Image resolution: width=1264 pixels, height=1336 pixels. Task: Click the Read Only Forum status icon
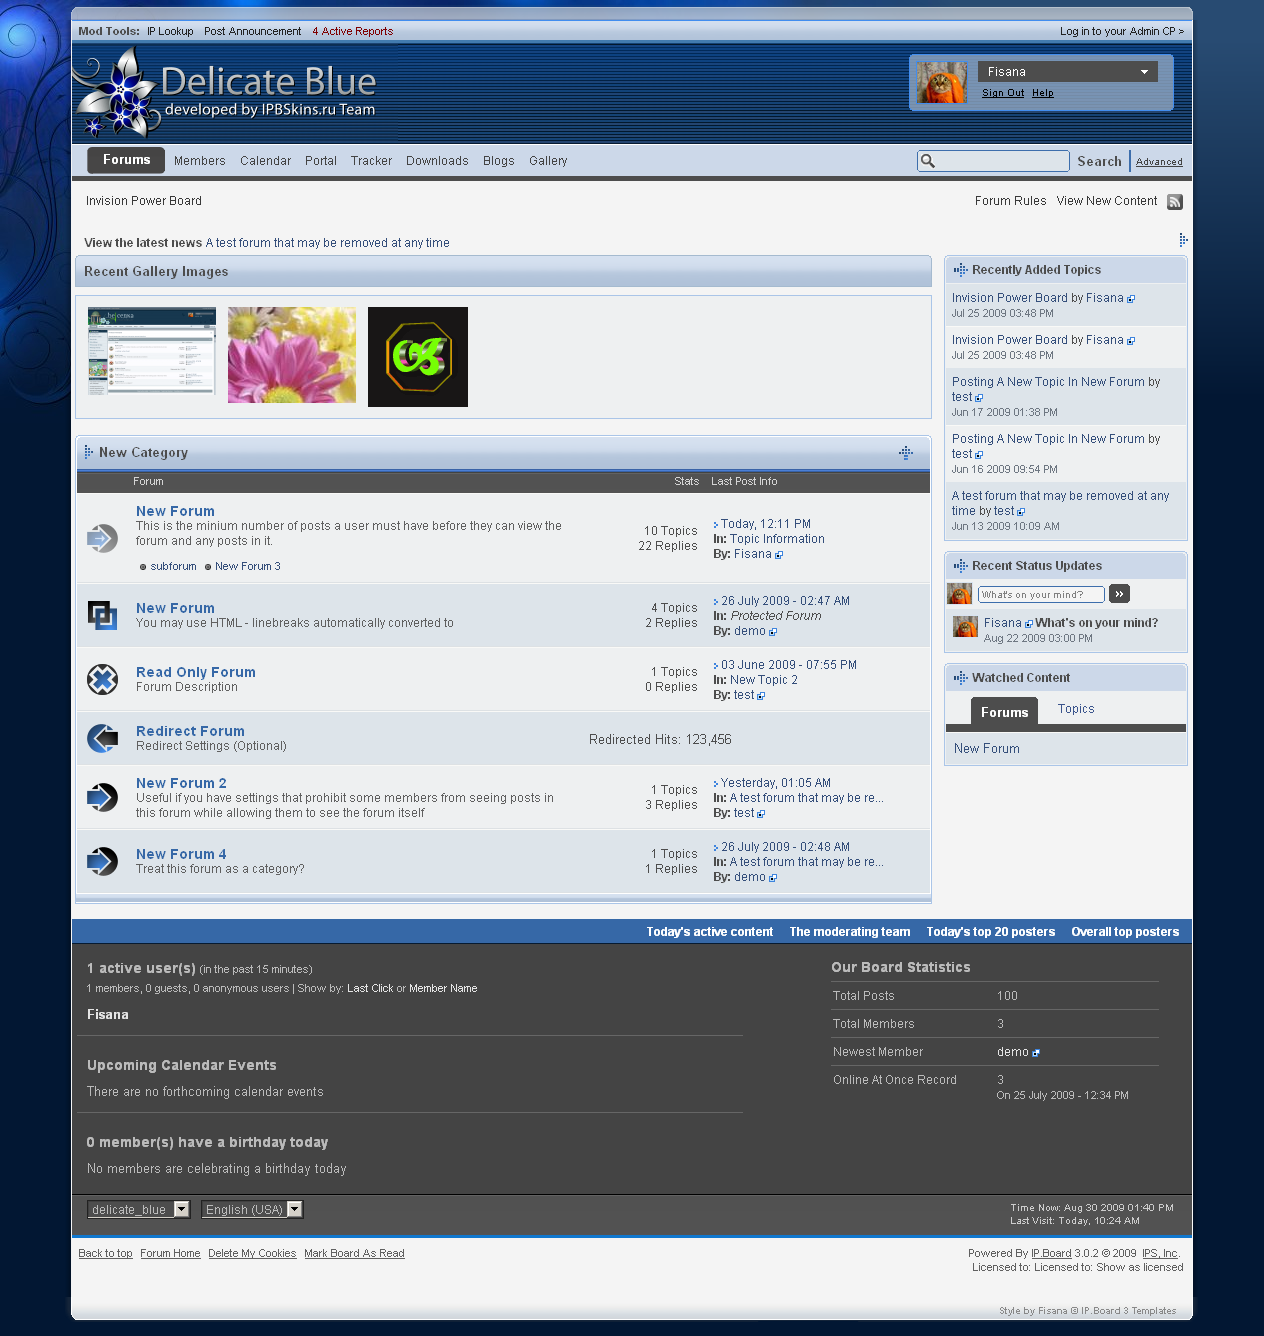[x=102, y=680]
